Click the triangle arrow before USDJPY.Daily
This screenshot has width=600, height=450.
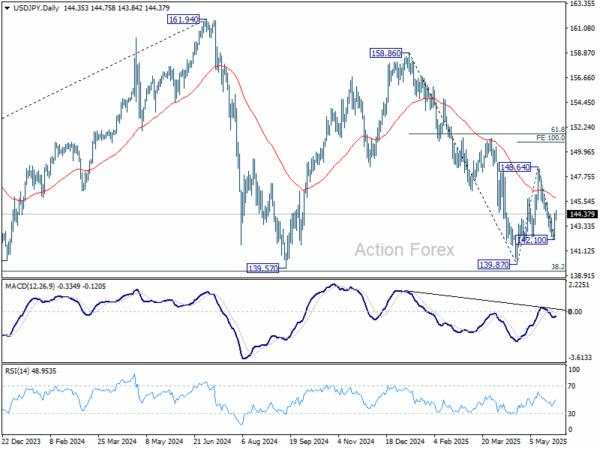pos(7,8)
